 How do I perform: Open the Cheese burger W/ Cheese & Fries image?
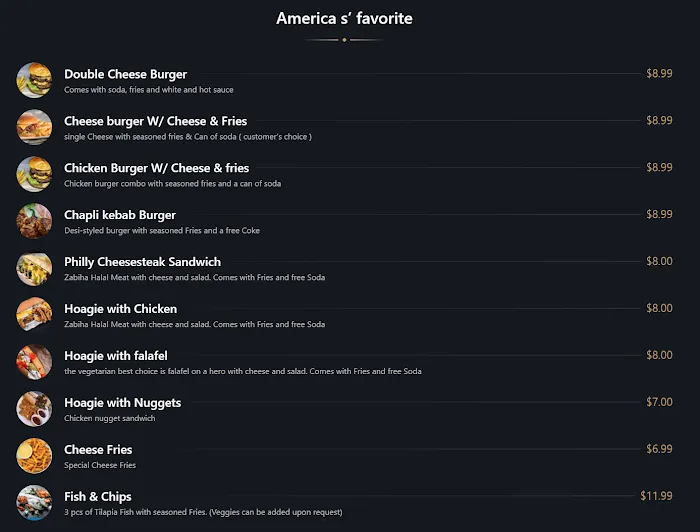point(34,127)
